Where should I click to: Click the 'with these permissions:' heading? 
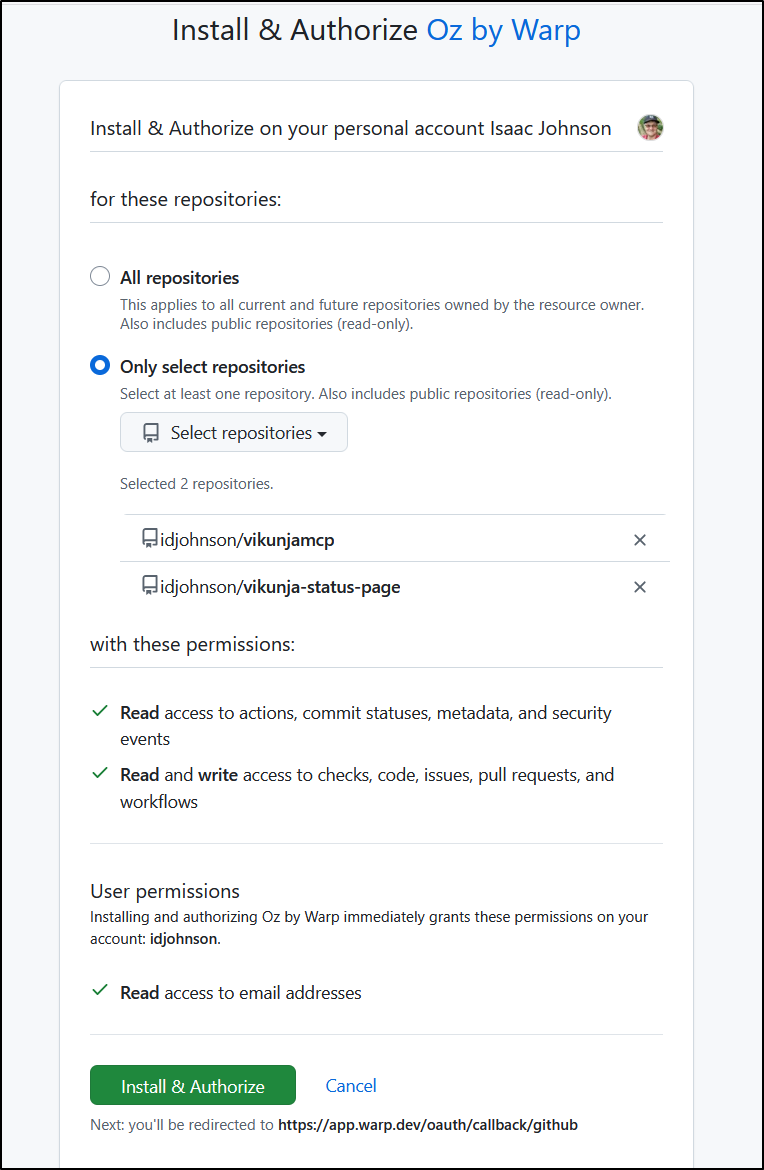[192, 644]
